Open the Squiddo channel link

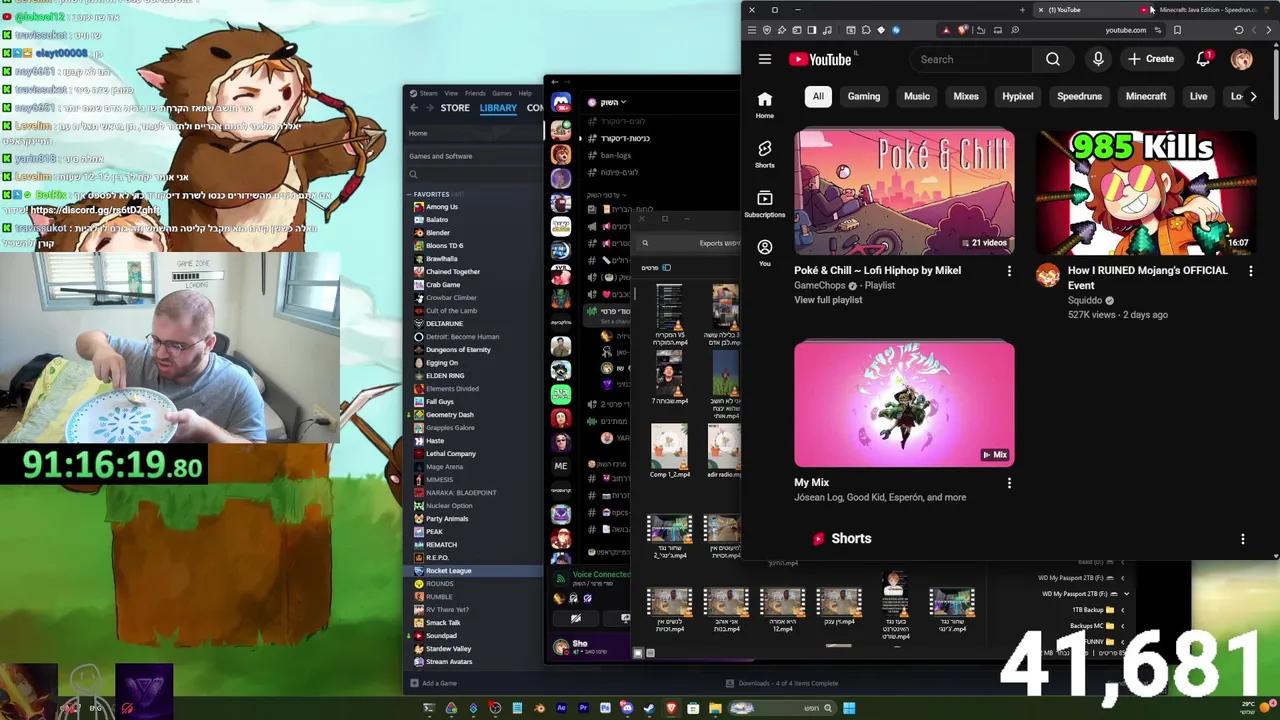pyautogui.click(x=1085, y=300)
